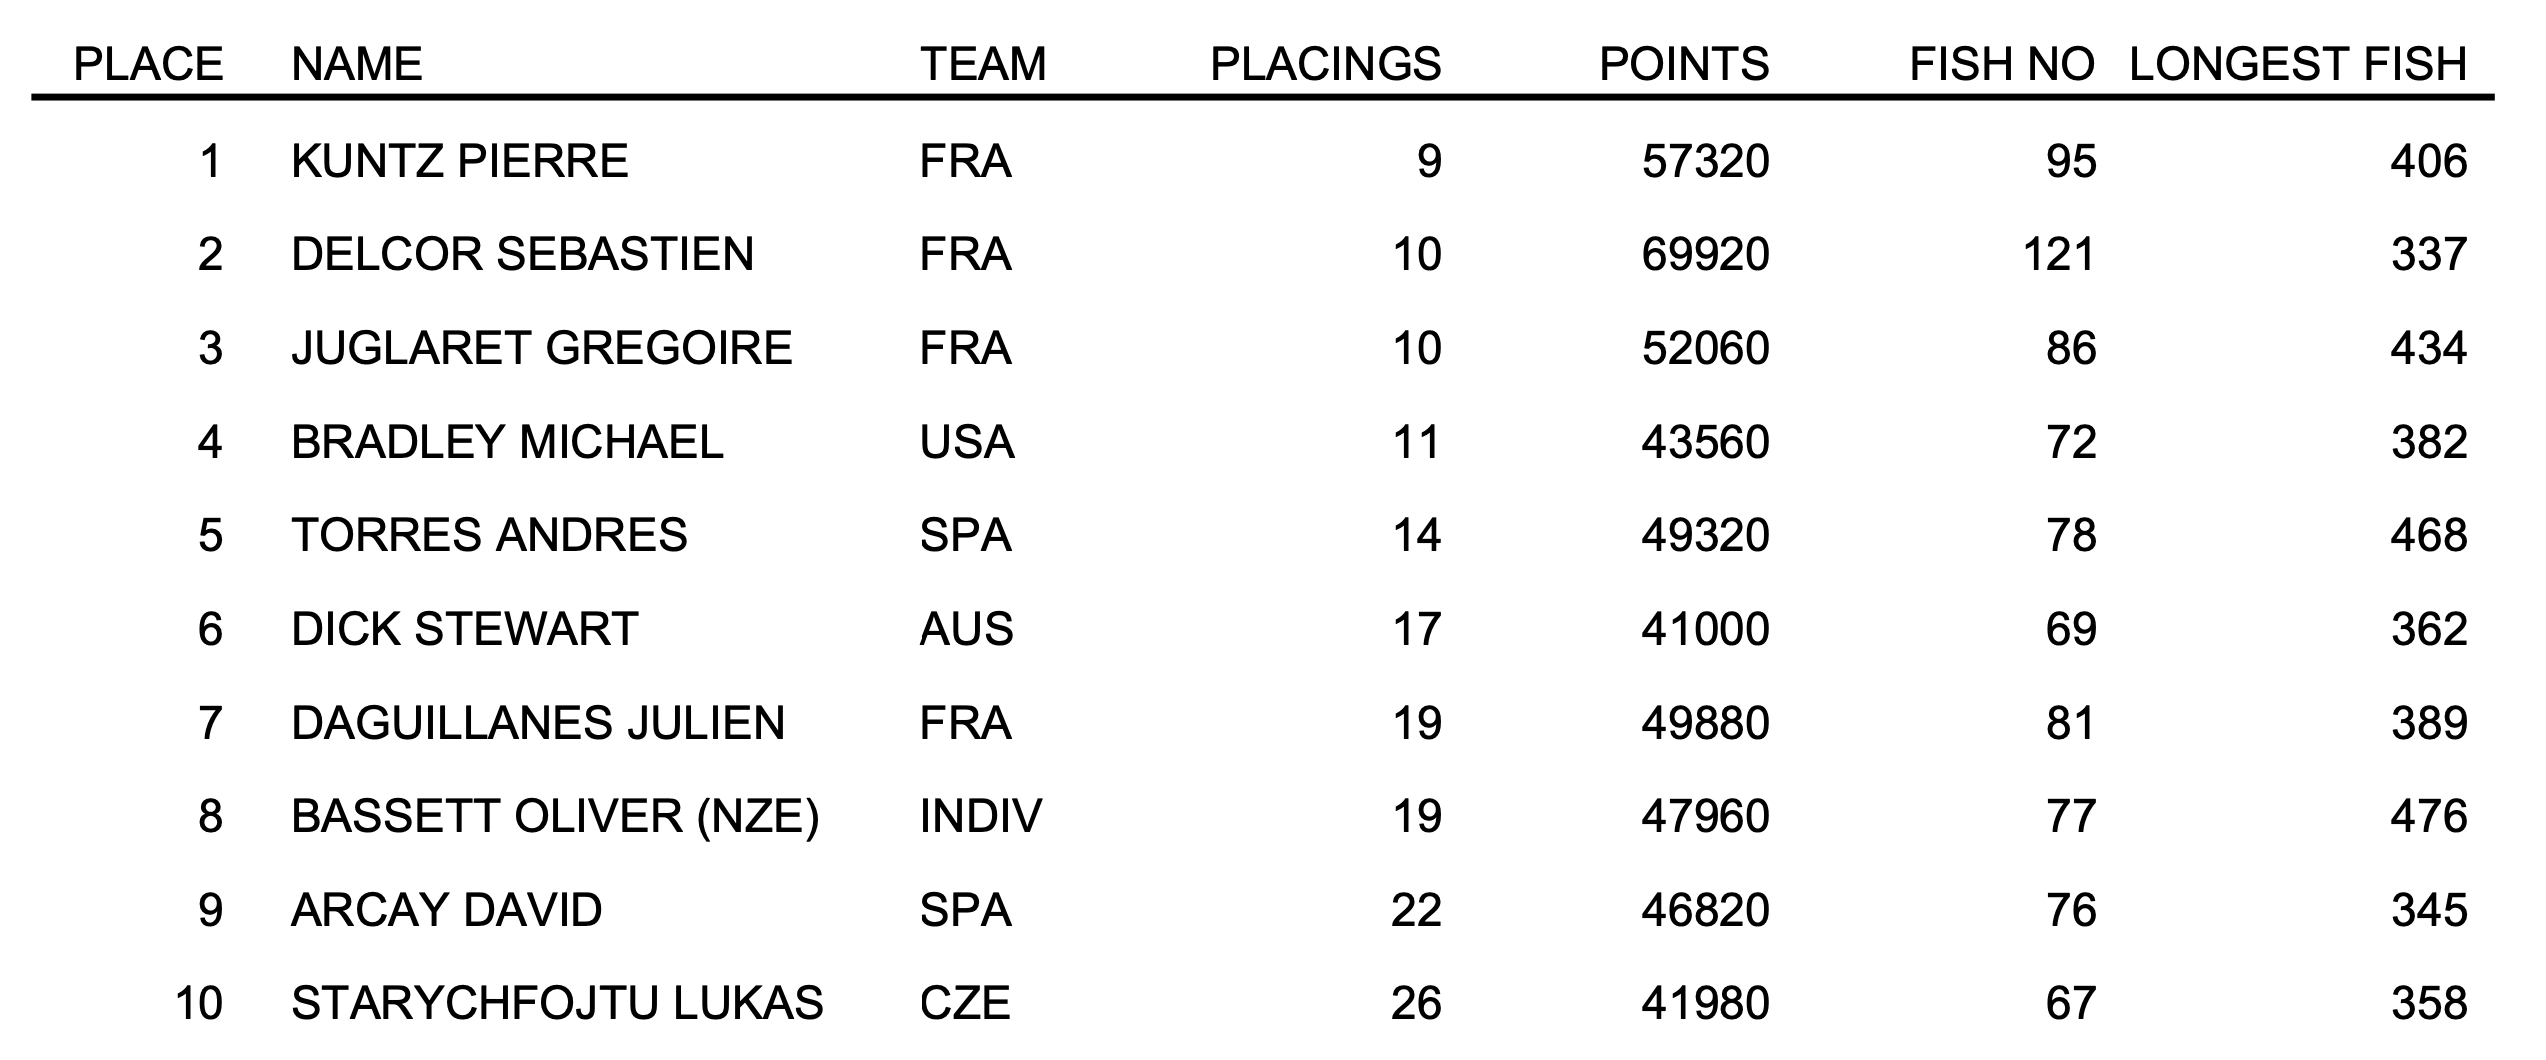Click the FISH NO column header
The width and height of the screenshot is (2546, 1060).
2001,64
